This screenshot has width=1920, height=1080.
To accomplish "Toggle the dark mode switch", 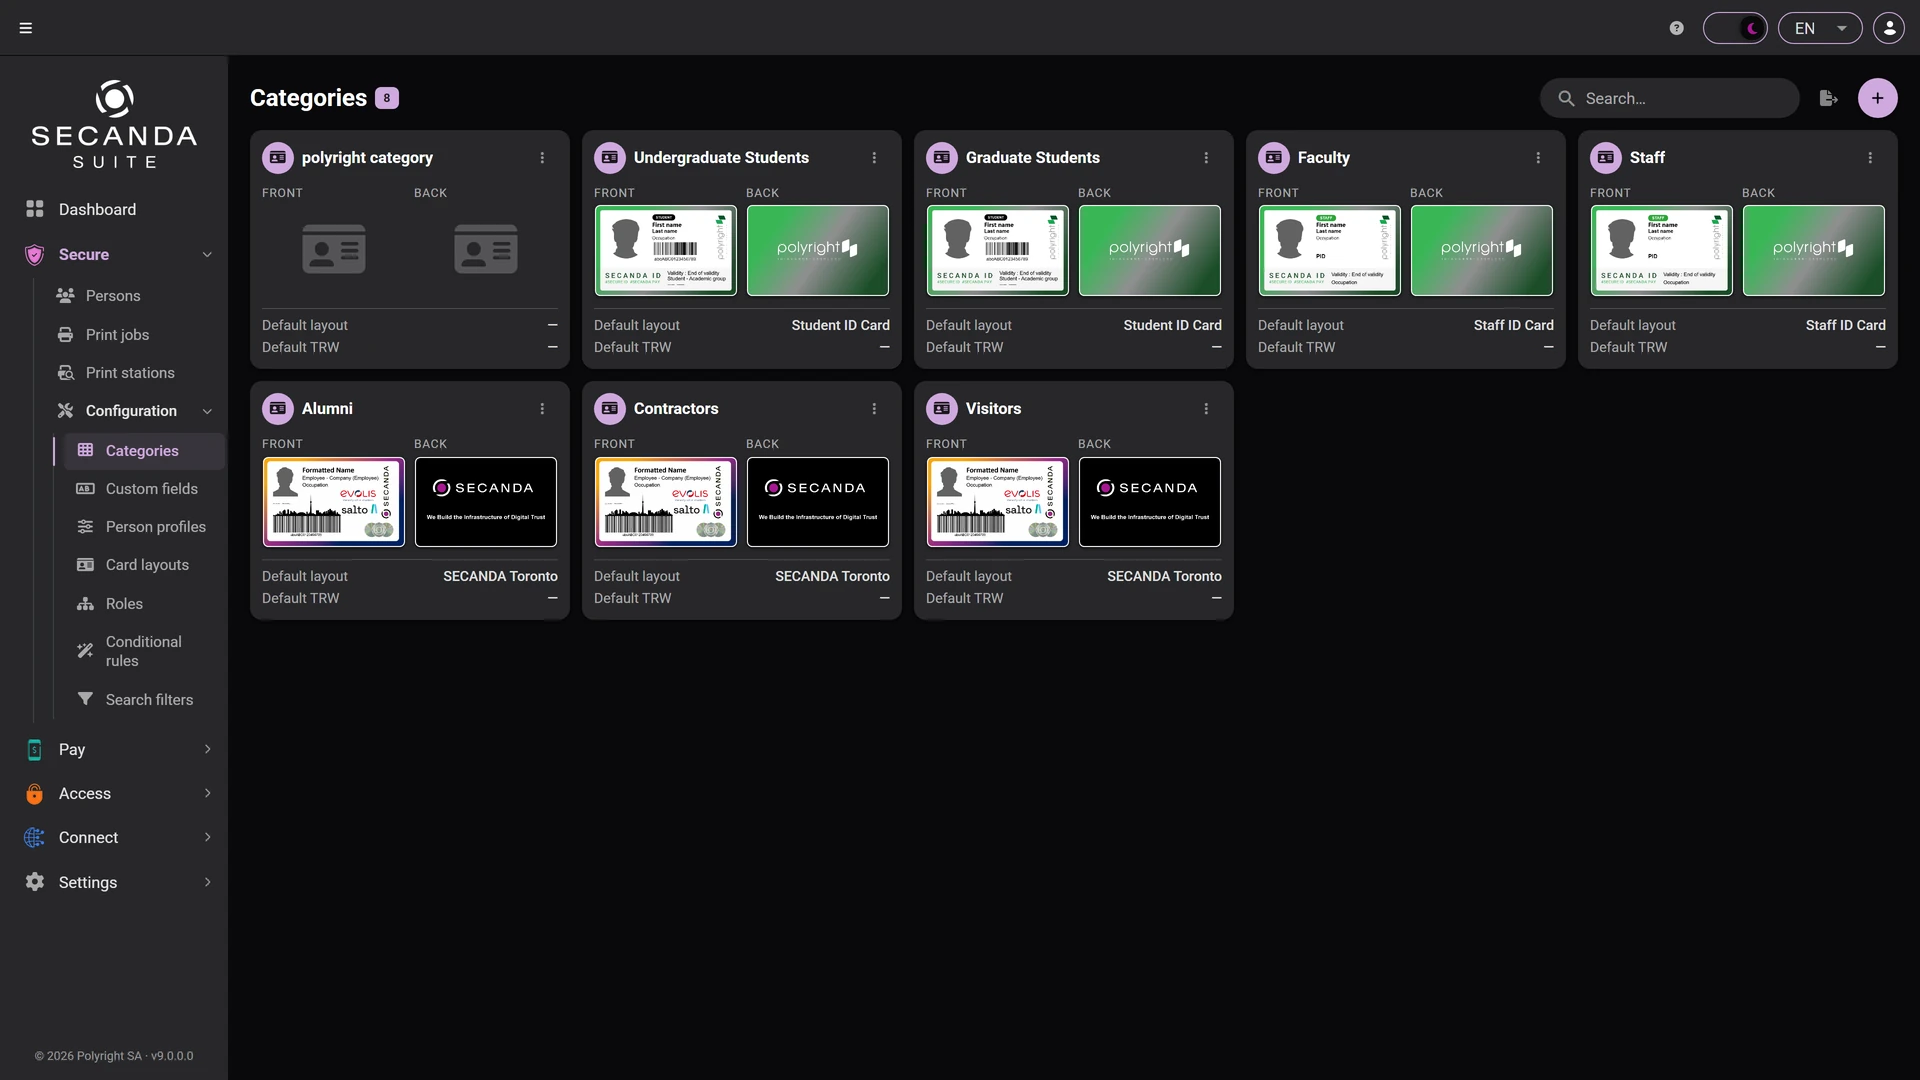I will (x=1735, y=28).
